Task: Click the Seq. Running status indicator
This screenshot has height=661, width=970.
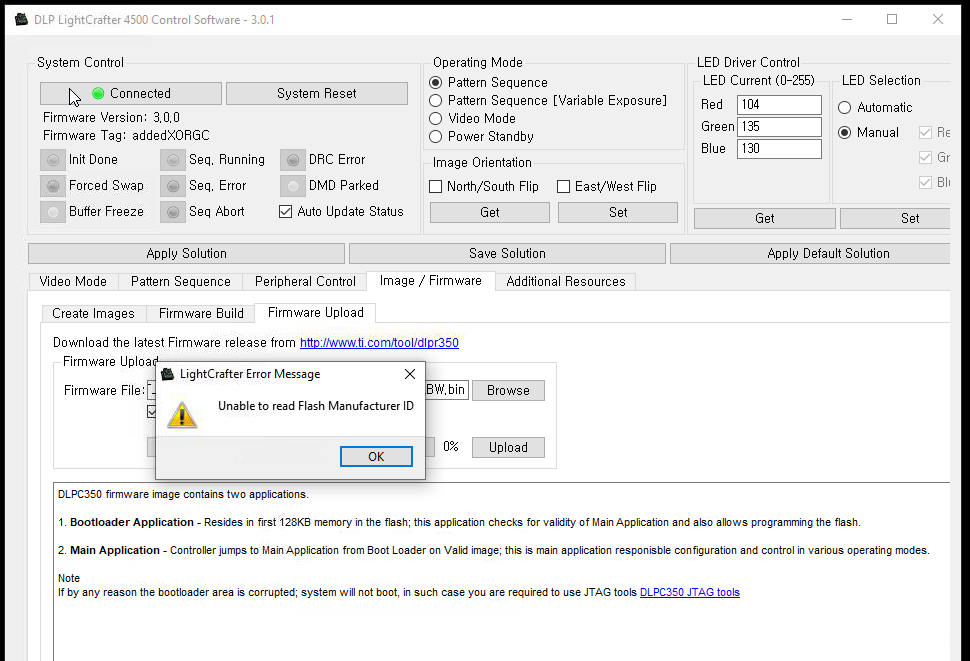Action: pos(173,160)
